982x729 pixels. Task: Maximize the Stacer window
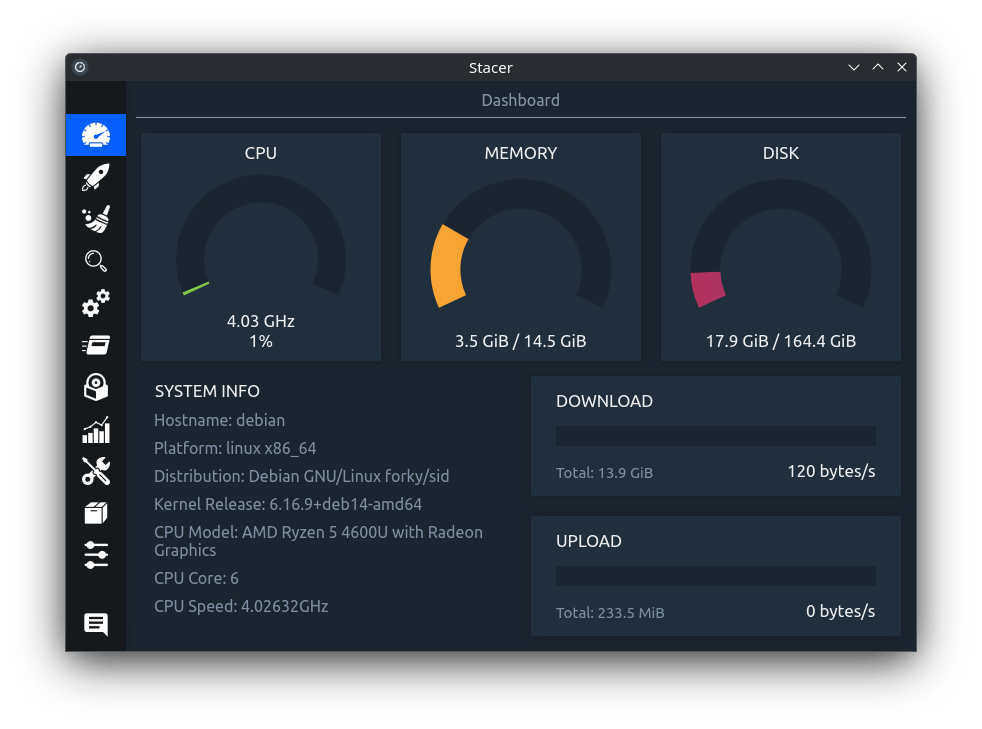click(x=878, y=67)
